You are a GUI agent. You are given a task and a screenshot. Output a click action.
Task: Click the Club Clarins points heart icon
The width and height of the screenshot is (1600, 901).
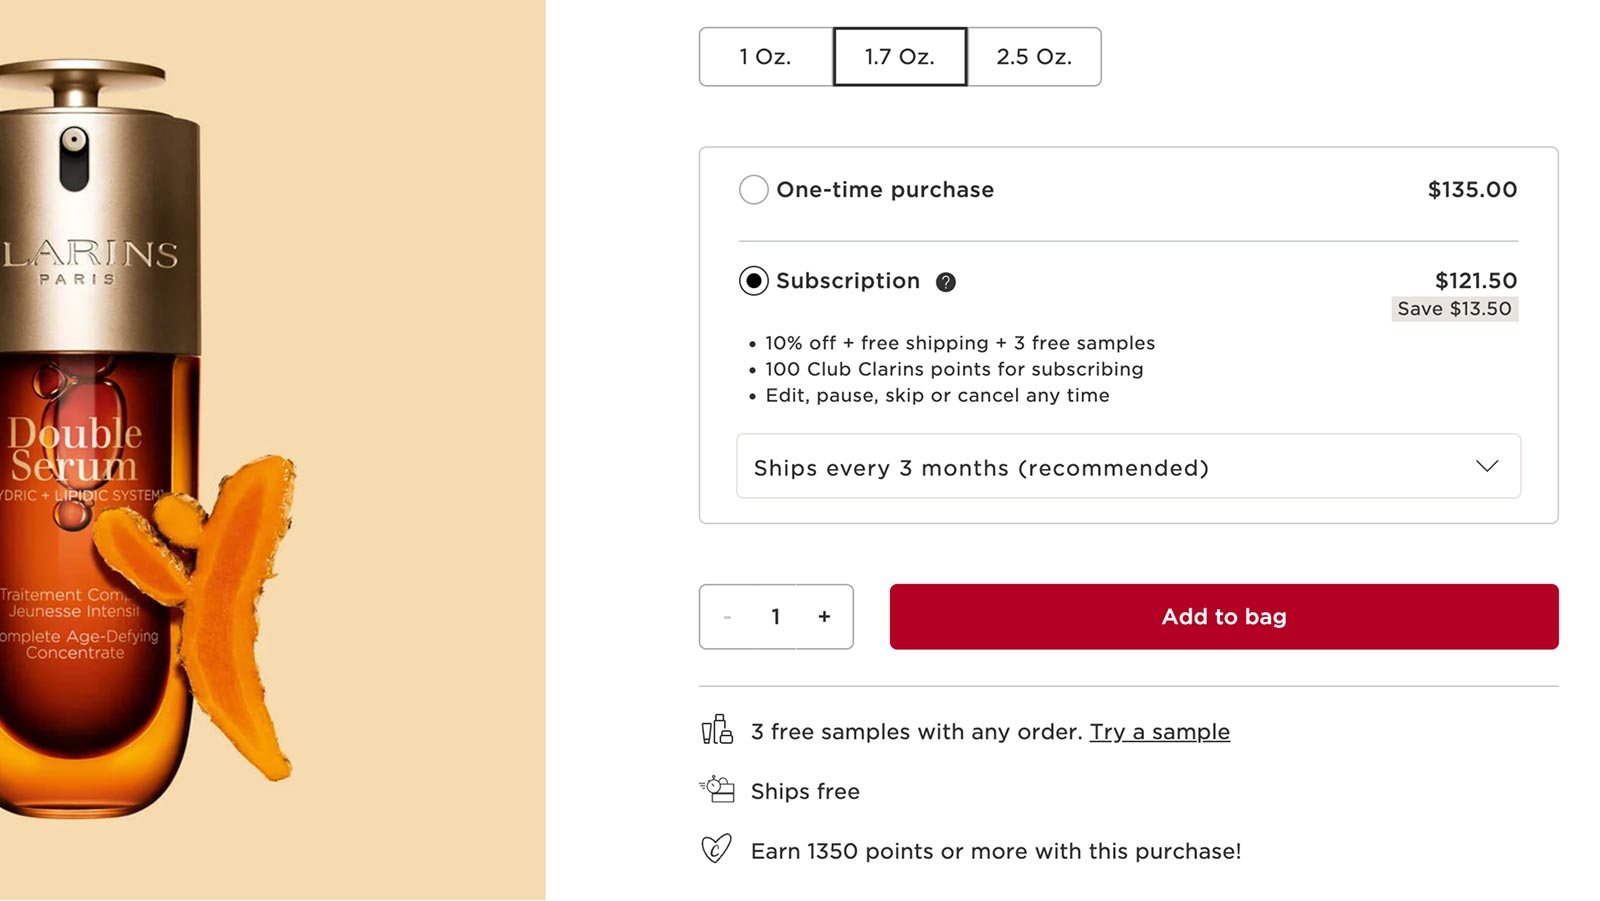point(716,850)
